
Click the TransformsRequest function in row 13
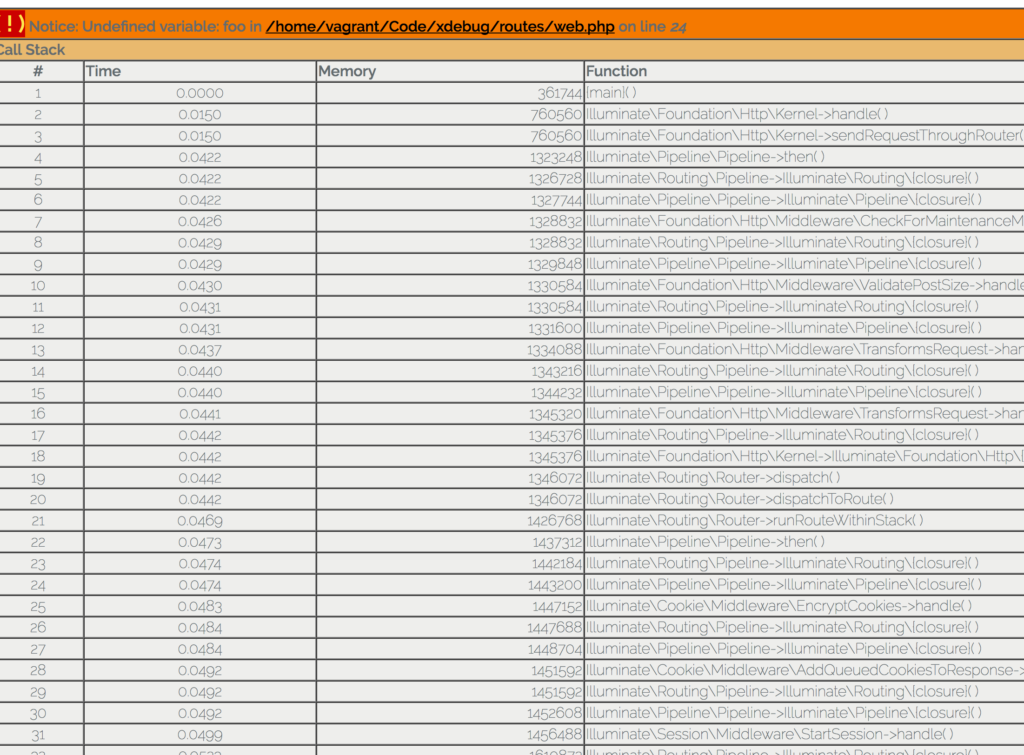pyautogui.click(x=805, y=349)
